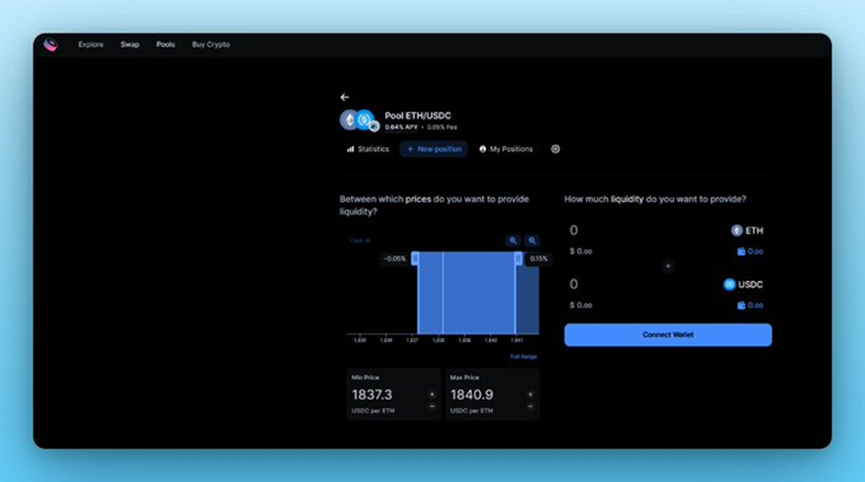The image size is (865, 482).
Task: Decrease Min Price with minus stepper
Action: (432, 406)
